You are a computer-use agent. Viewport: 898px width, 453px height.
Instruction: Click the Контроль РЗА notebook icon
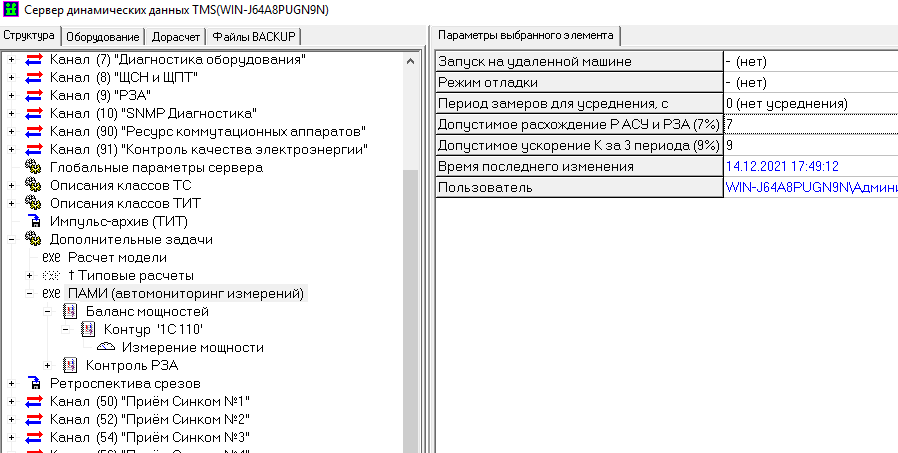(x=70, y=366)
